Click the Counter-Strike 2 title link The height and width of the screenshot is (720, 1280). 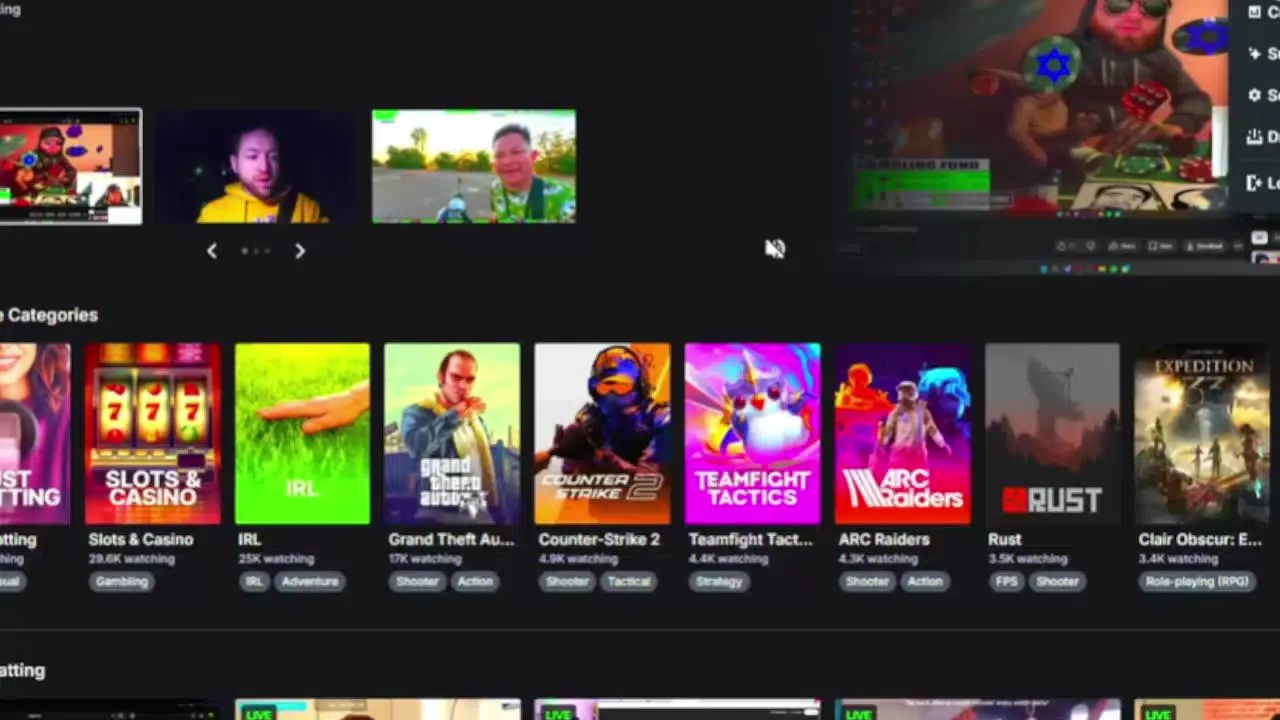pos(599,539)
